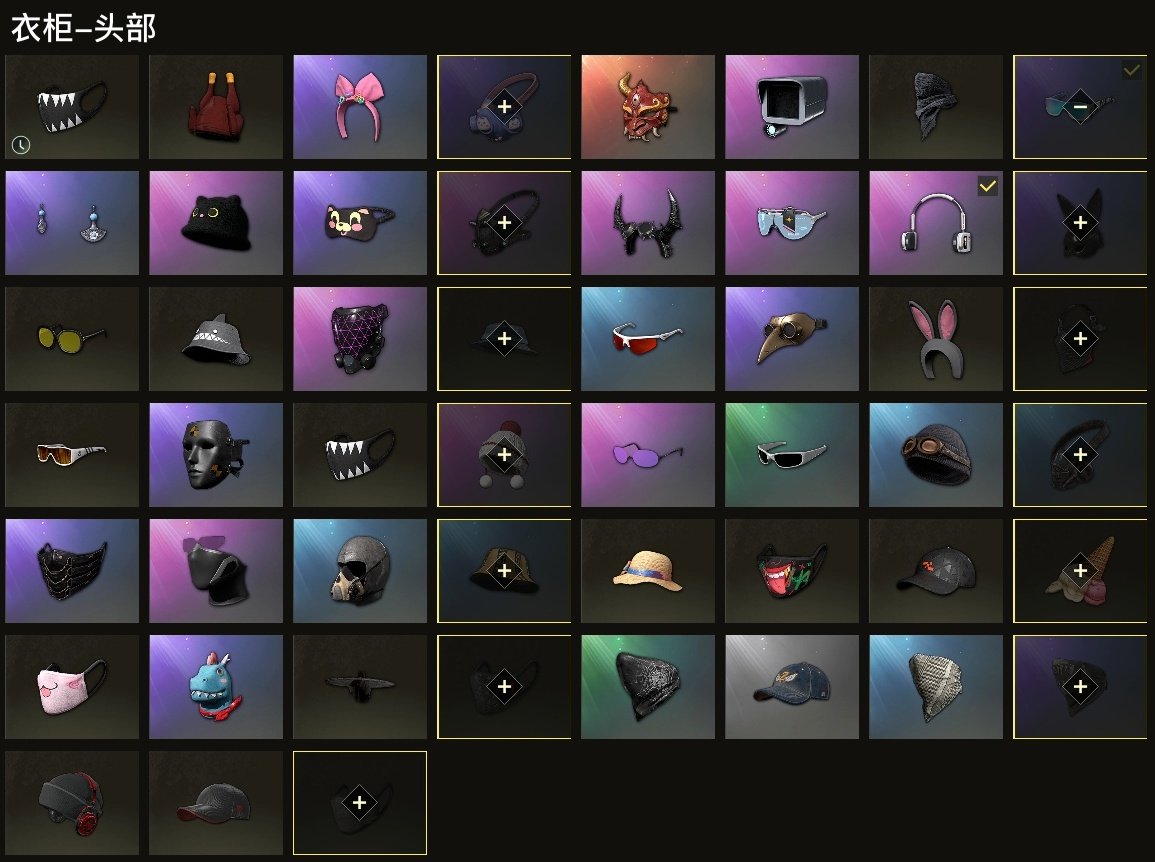1155x862 pixels.
Task: Pick the beanie with red headphones
Action: pyautogui.click(x=71, y=803)
